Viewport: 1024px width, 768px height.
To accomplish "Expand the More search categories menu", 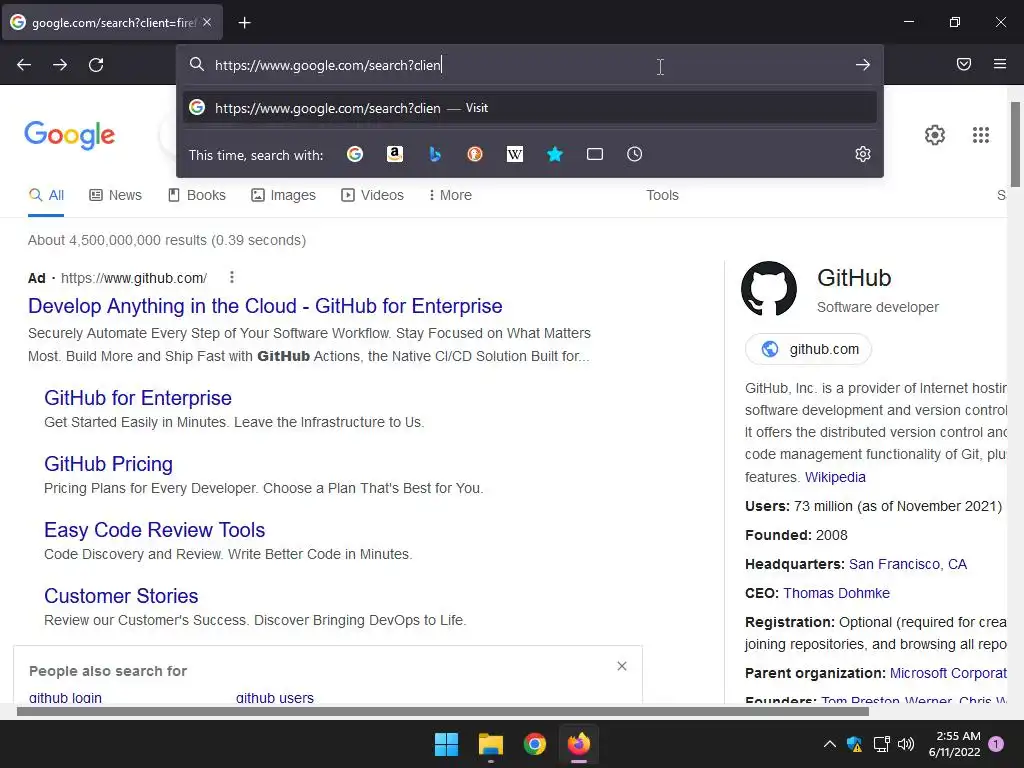I will [x=450, y=195].
